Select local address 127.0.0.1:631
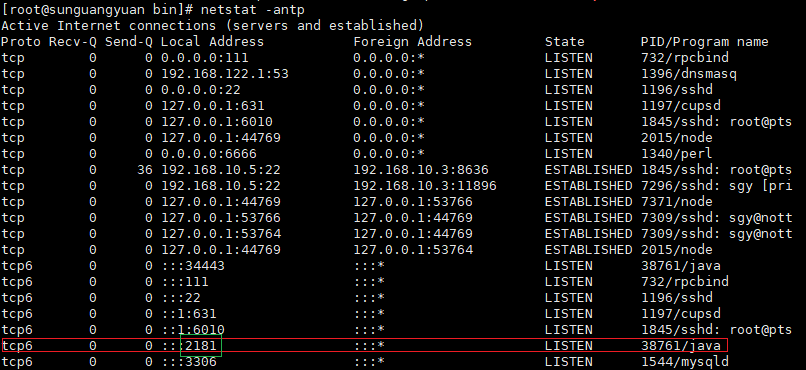 [x=212, y=105]
